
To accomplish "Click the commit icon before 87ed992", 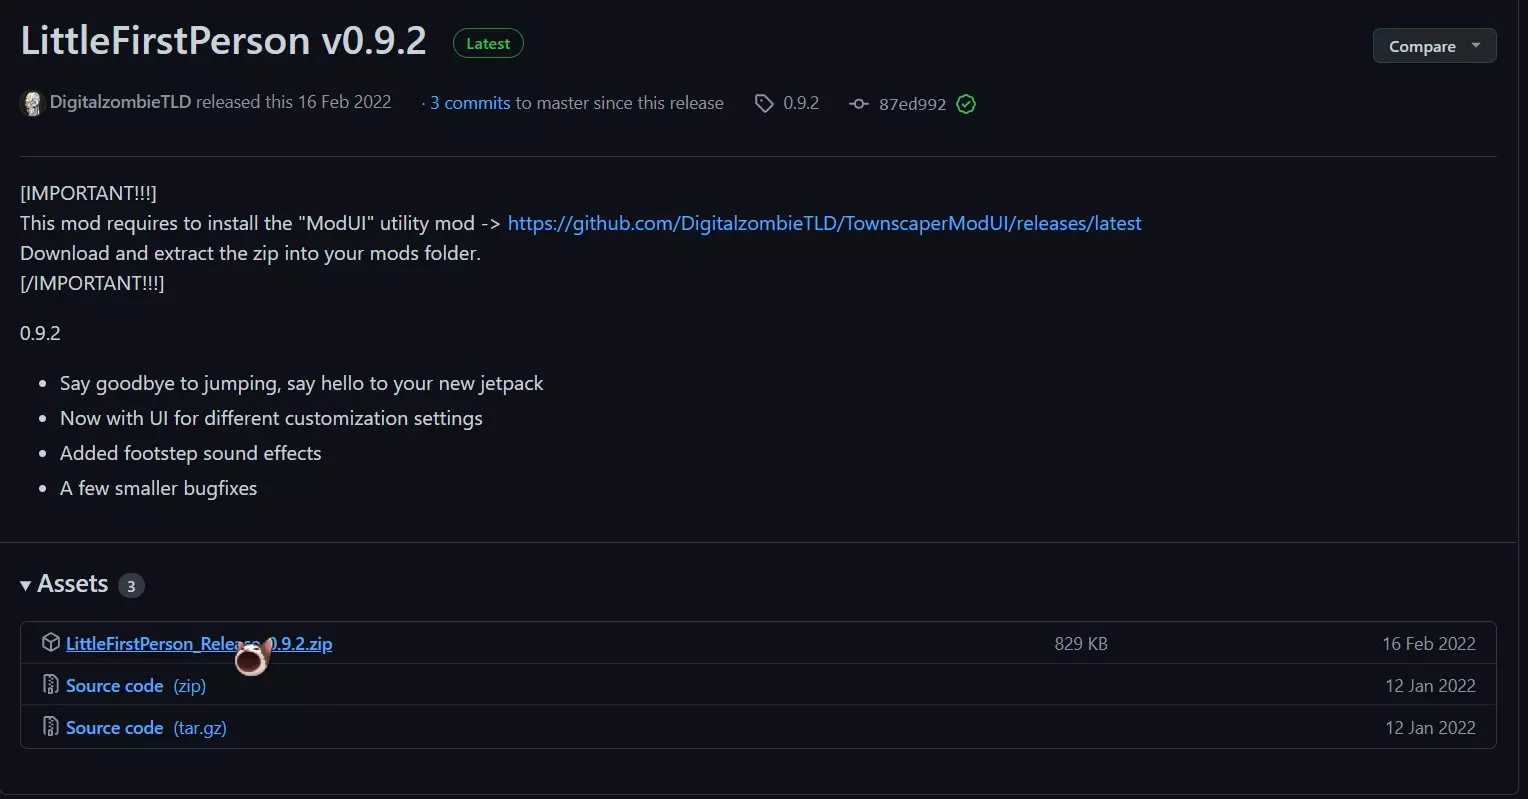I will click(858, 104).
